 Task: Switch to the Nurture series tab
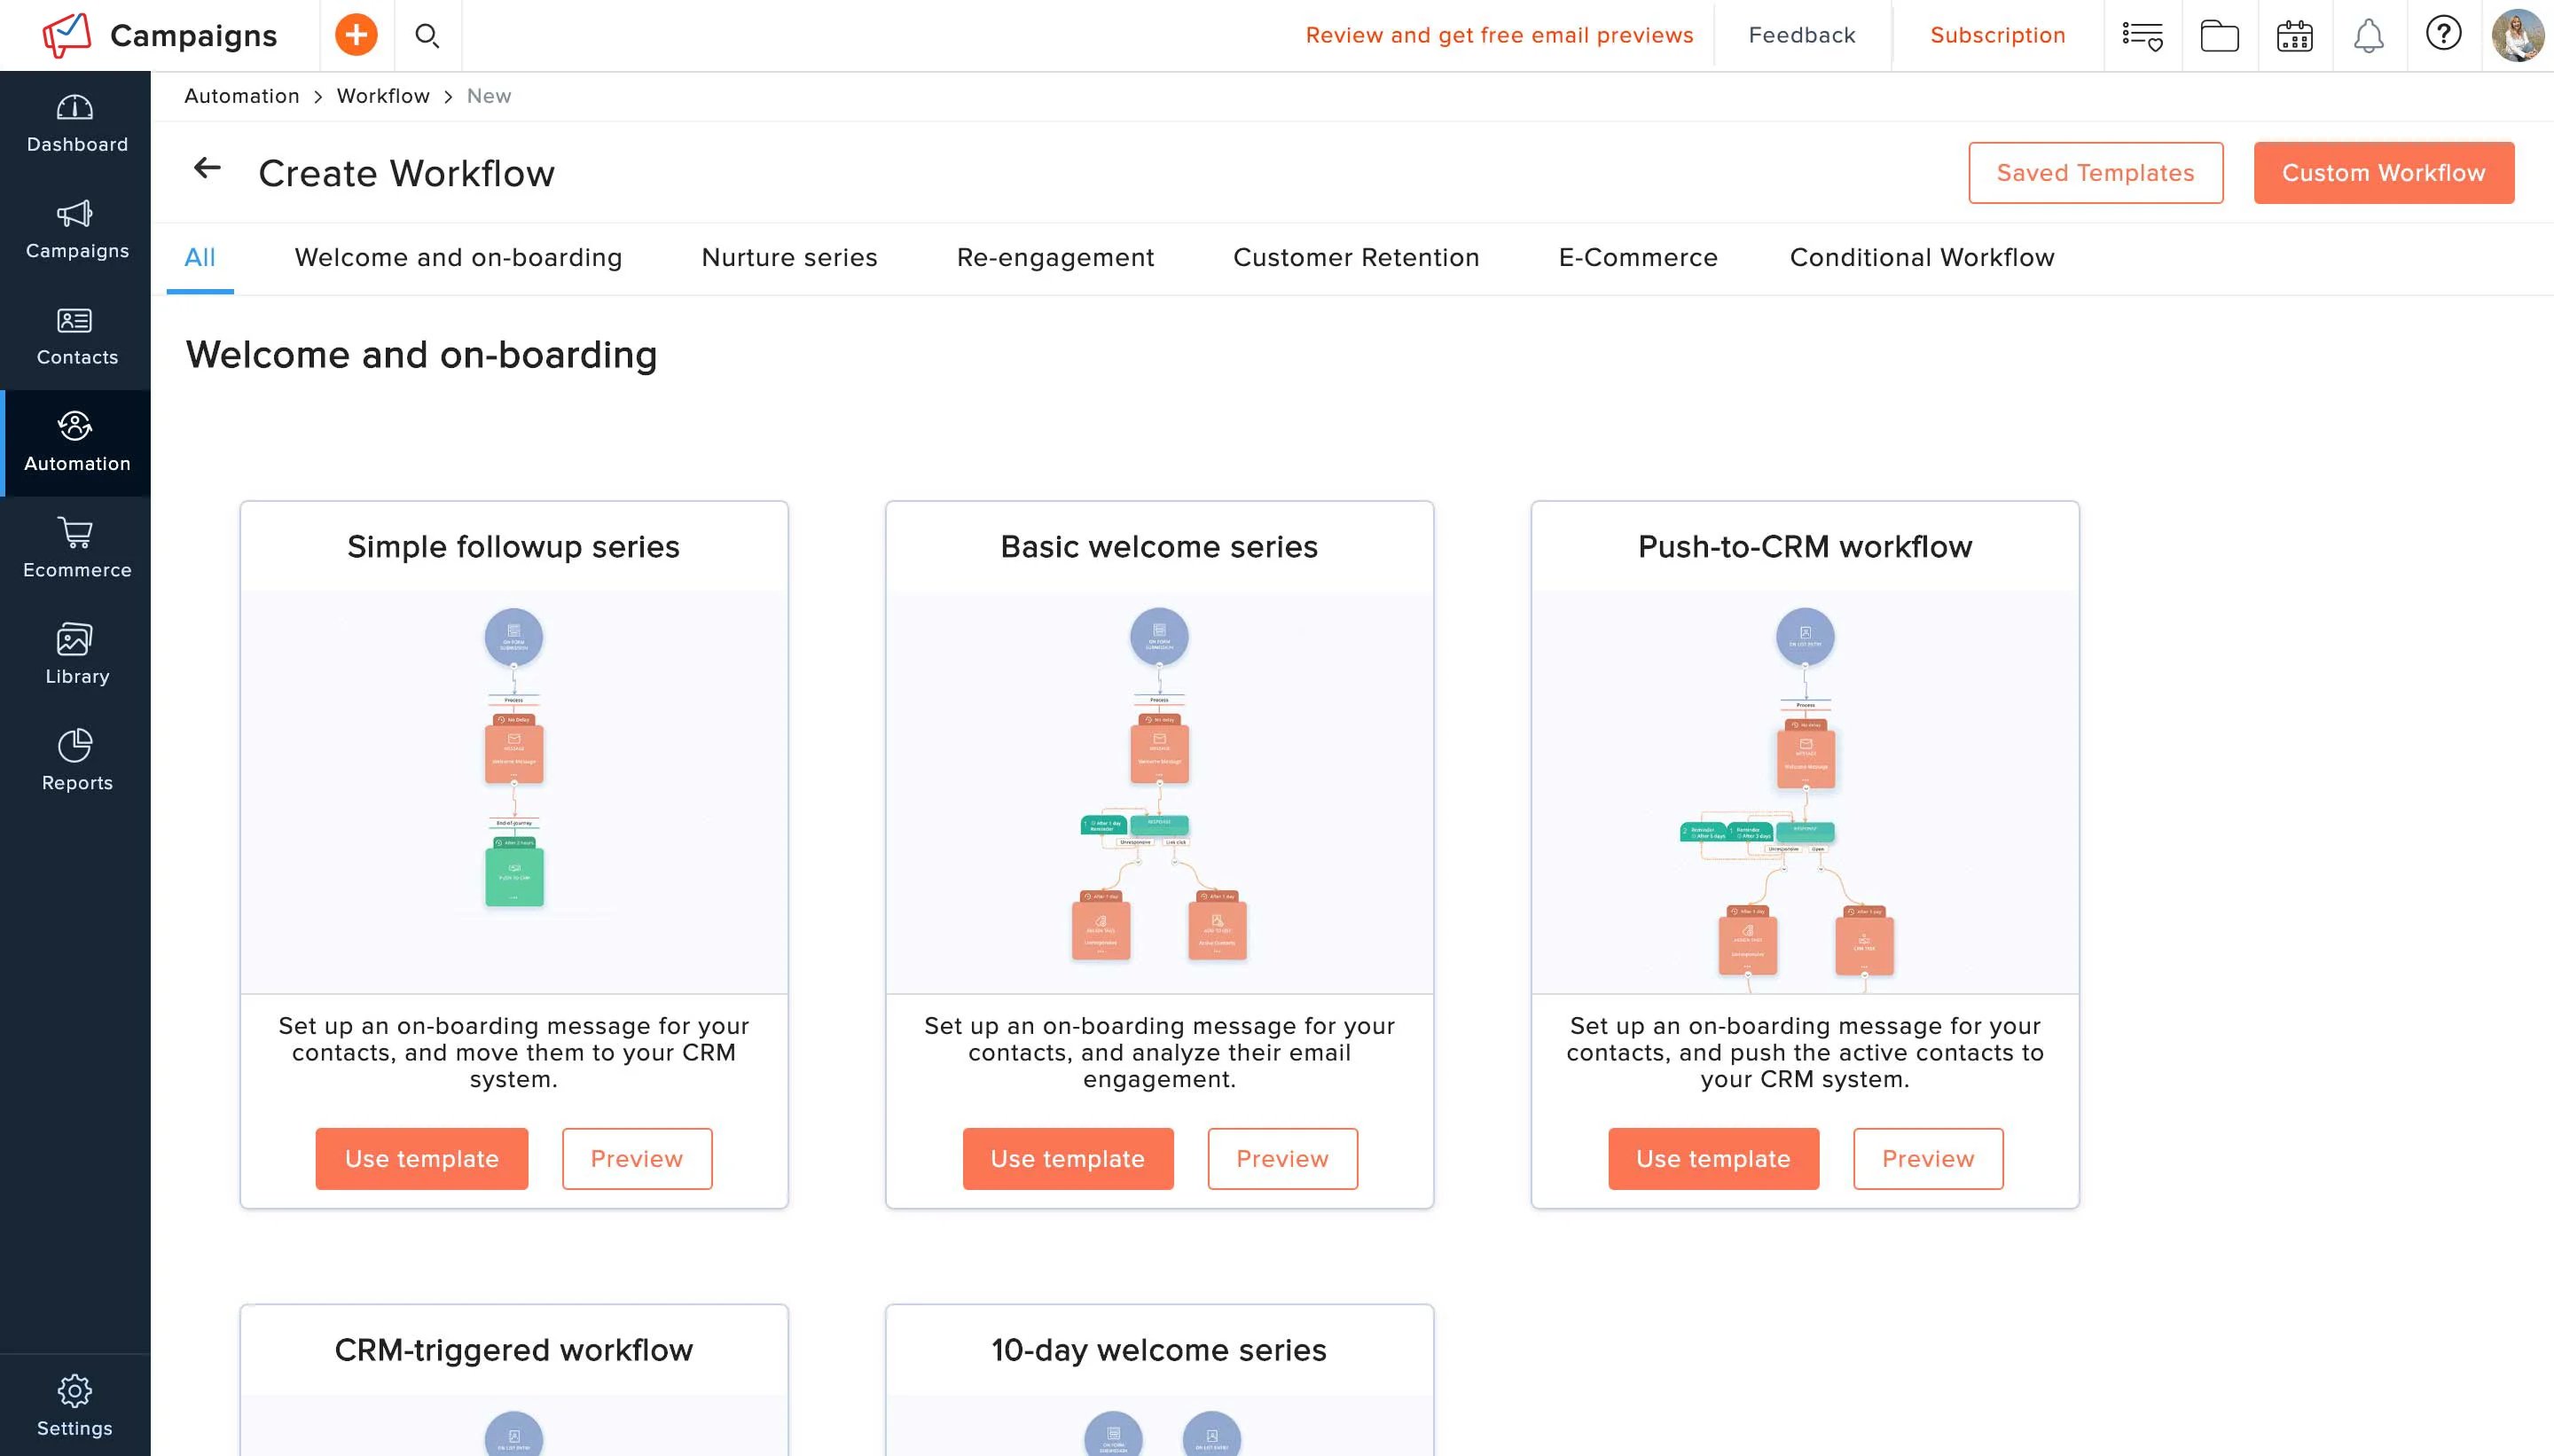coord(789,257)
